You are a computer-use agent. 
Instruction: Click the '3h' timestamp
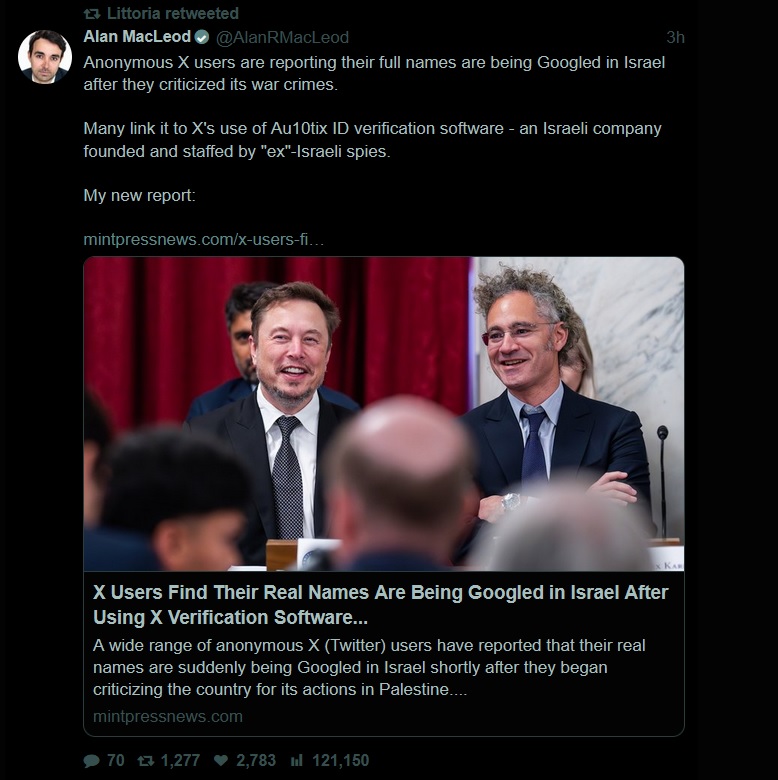click(675, 38)
